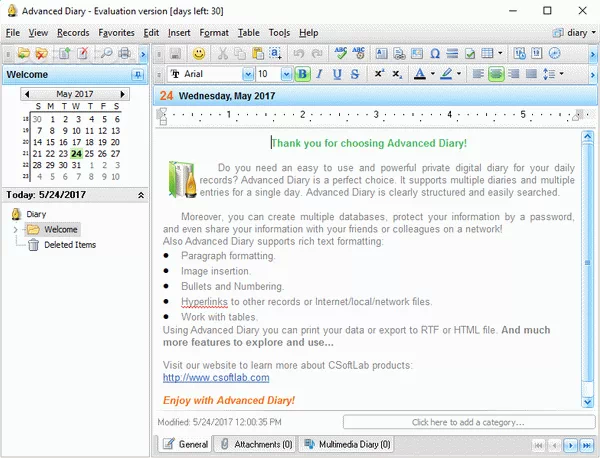Switch to the Multimedia Diary (0) tab
Screen dimensions: 600x458
click(347, 444)
